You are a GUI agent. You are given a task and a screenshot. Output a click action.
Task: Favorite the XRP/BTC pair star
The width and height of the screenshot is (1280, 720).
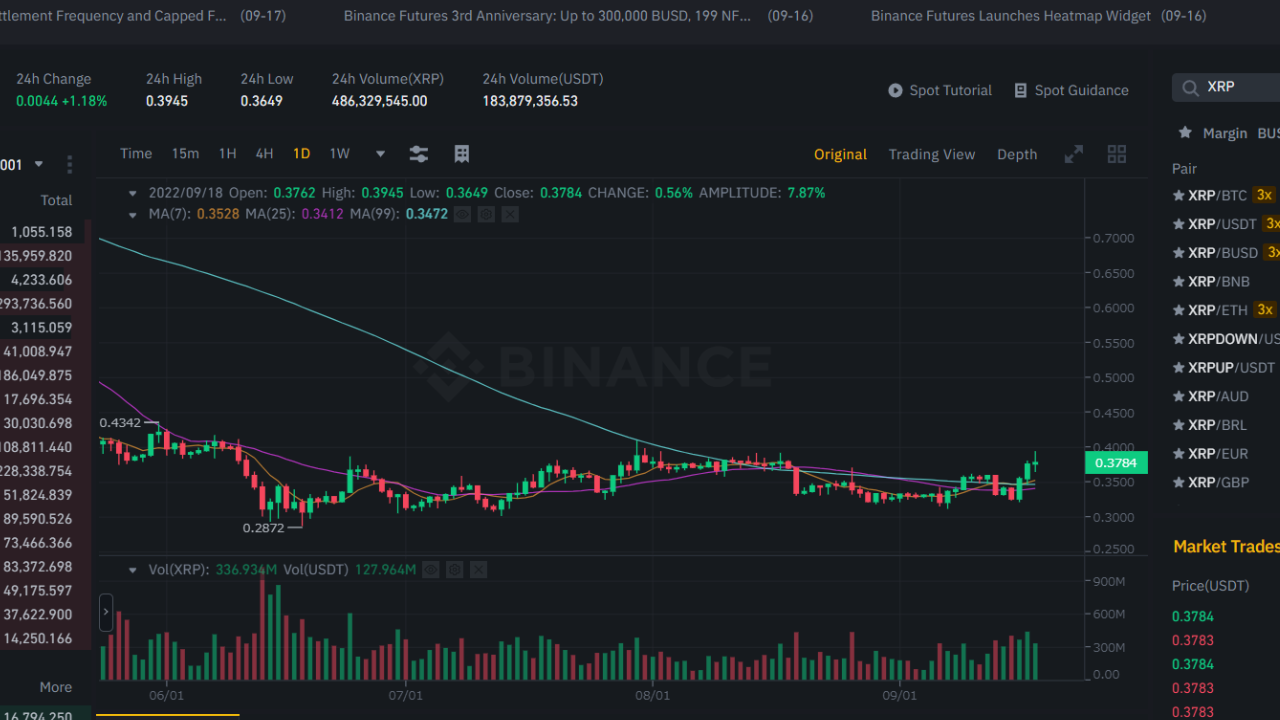pos(1179,195)
